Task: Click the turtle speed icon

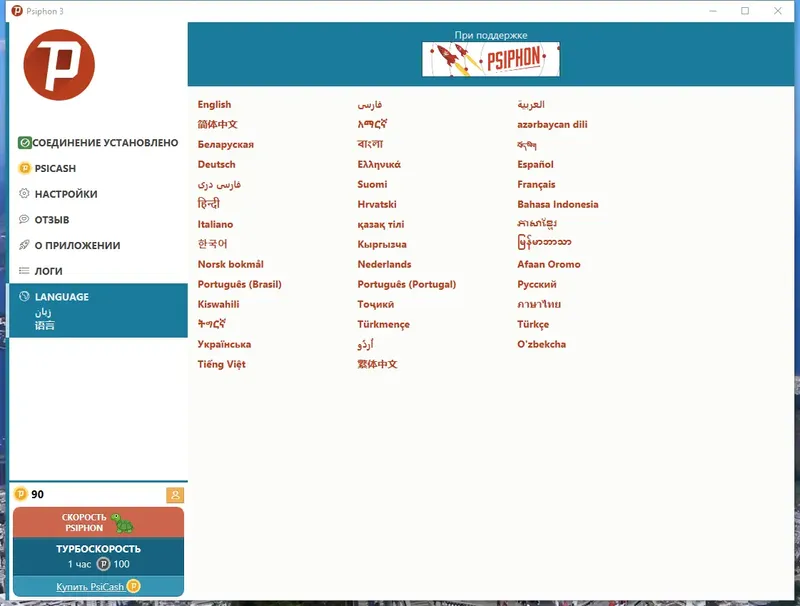Action: point(122,523)
